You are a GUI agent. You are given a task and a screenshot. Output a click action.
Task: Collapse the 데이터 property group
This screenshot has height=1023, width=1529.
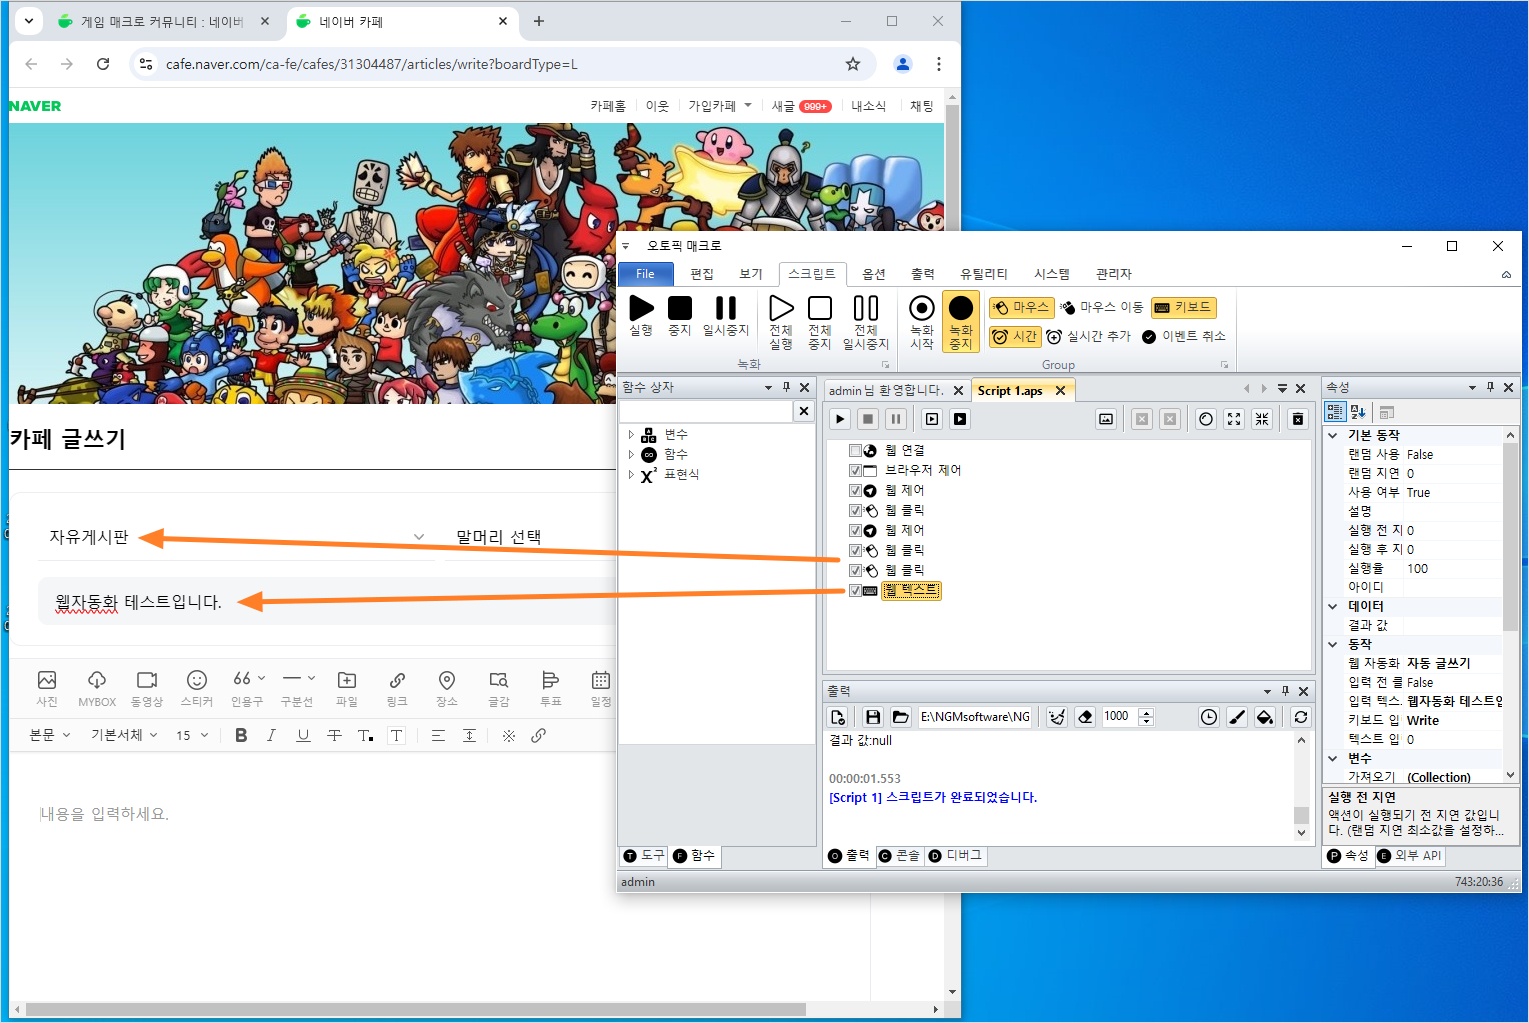pos(1333,606)
